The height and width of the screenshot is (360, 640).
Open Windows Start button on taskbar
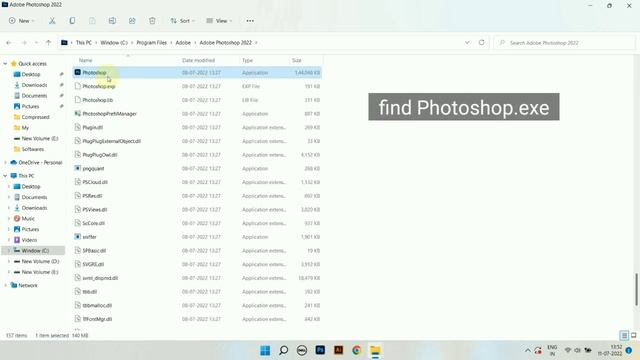click(x=265, y=351)
